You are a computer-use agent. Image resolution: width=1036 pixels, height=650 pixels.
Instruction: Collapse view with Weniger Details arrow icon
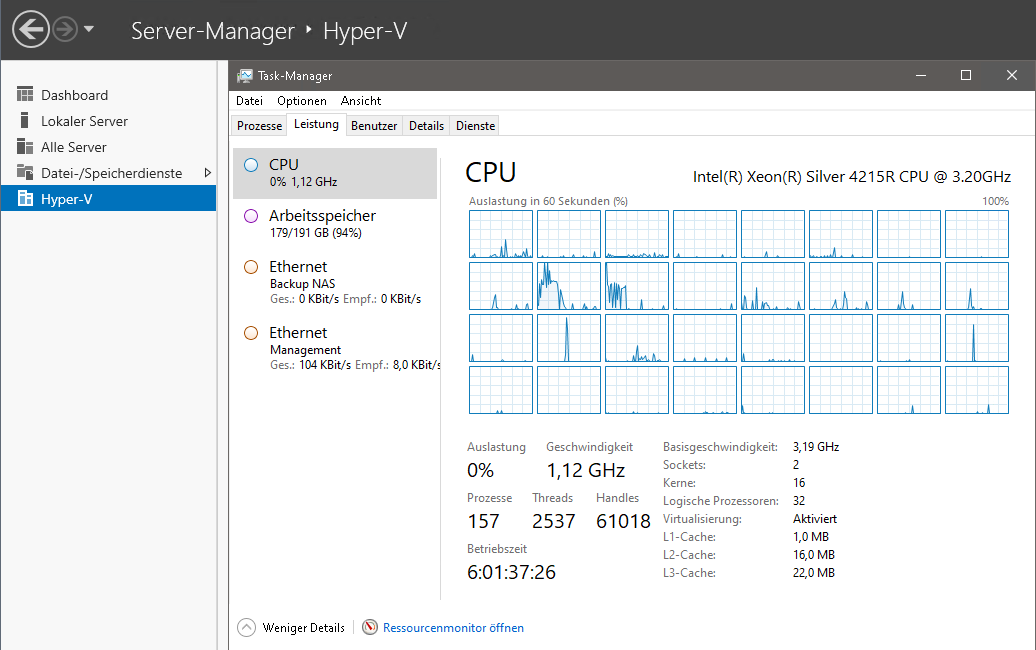click(x=246, y=628)
